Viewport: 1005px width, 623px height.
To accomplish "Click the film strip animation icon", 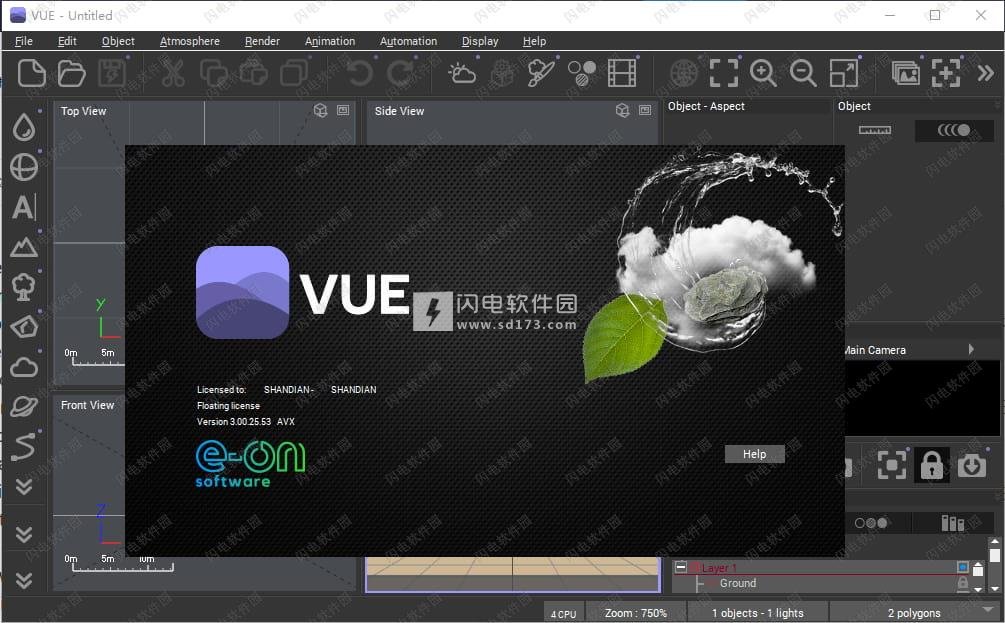I will tap(622, 73).
